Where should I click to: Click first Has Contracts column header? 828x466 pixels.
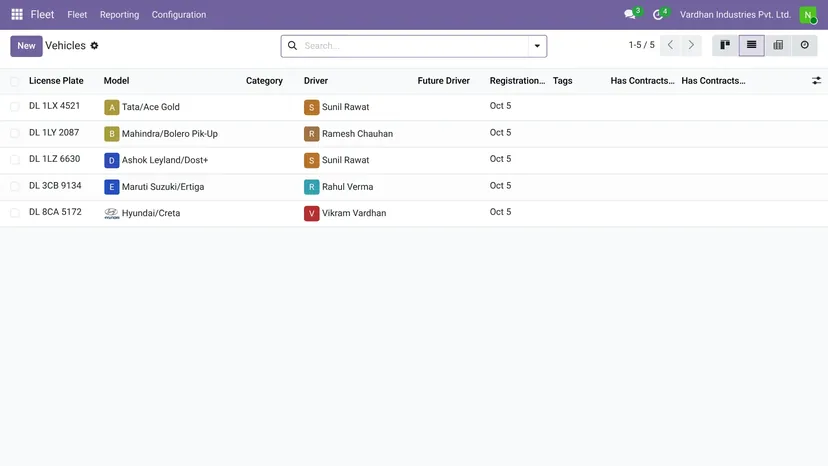click(x=643, y=81)
